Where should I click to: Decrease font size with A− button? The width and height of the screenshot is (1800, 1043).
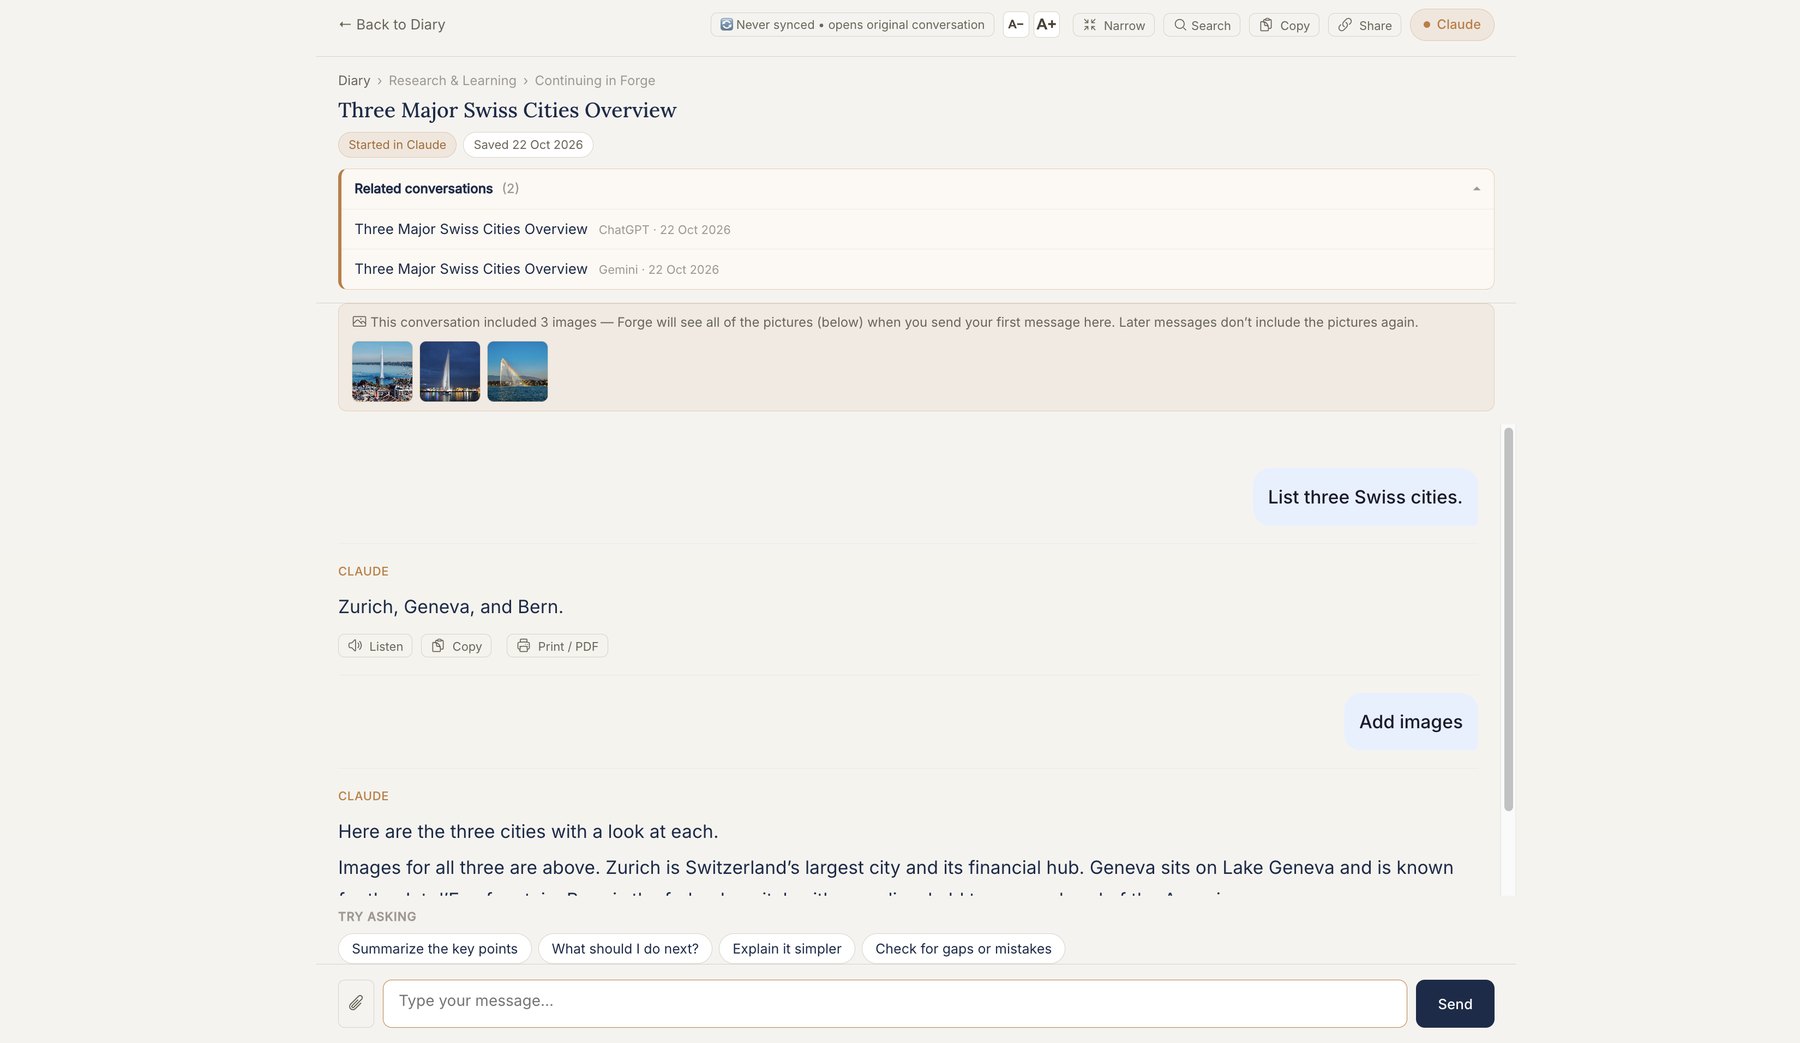(1015, 25)
